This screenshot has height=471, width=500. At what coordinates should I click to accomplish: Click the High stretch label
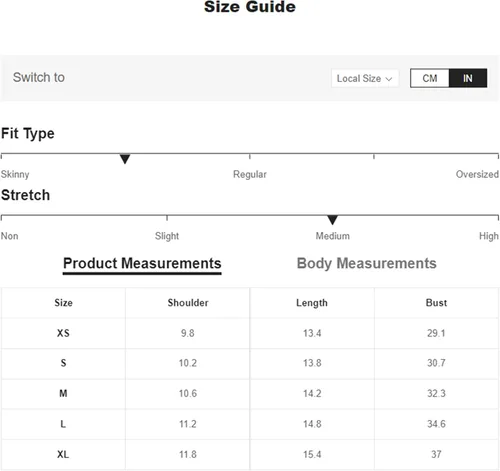pyautogui.click(x=489, y=236)
